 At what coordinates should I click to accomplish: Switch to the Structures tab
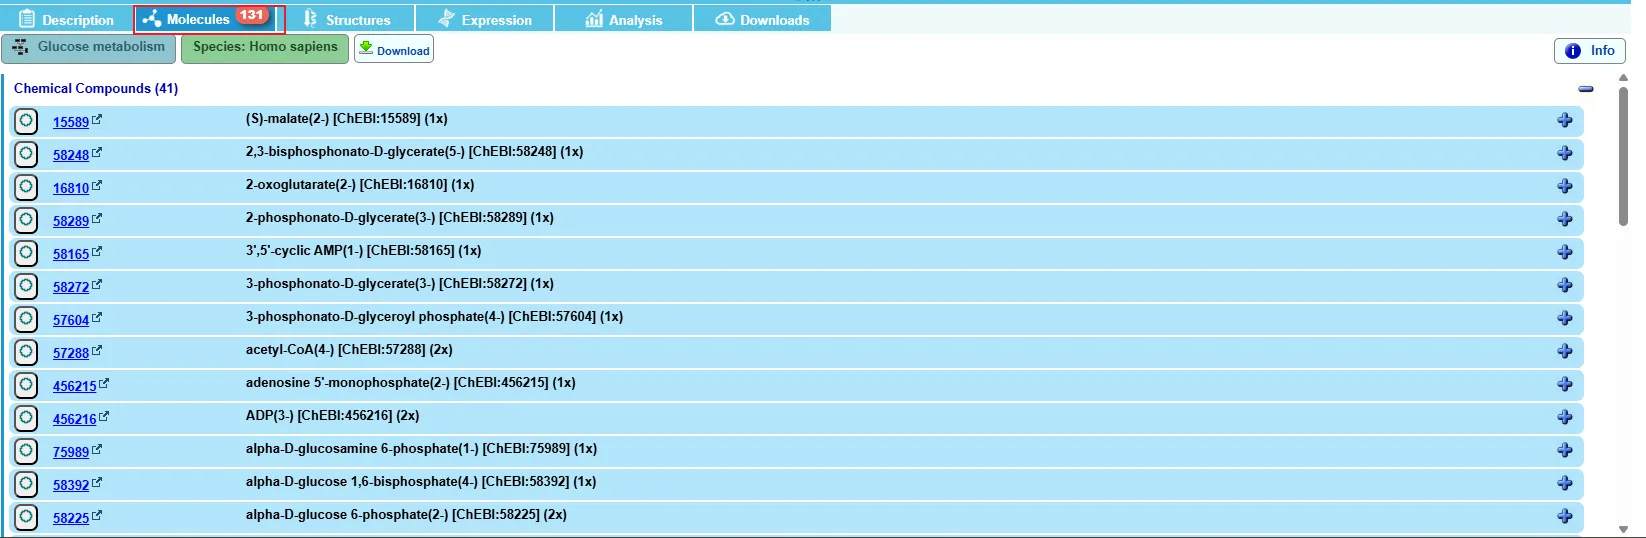coord(346,20)
